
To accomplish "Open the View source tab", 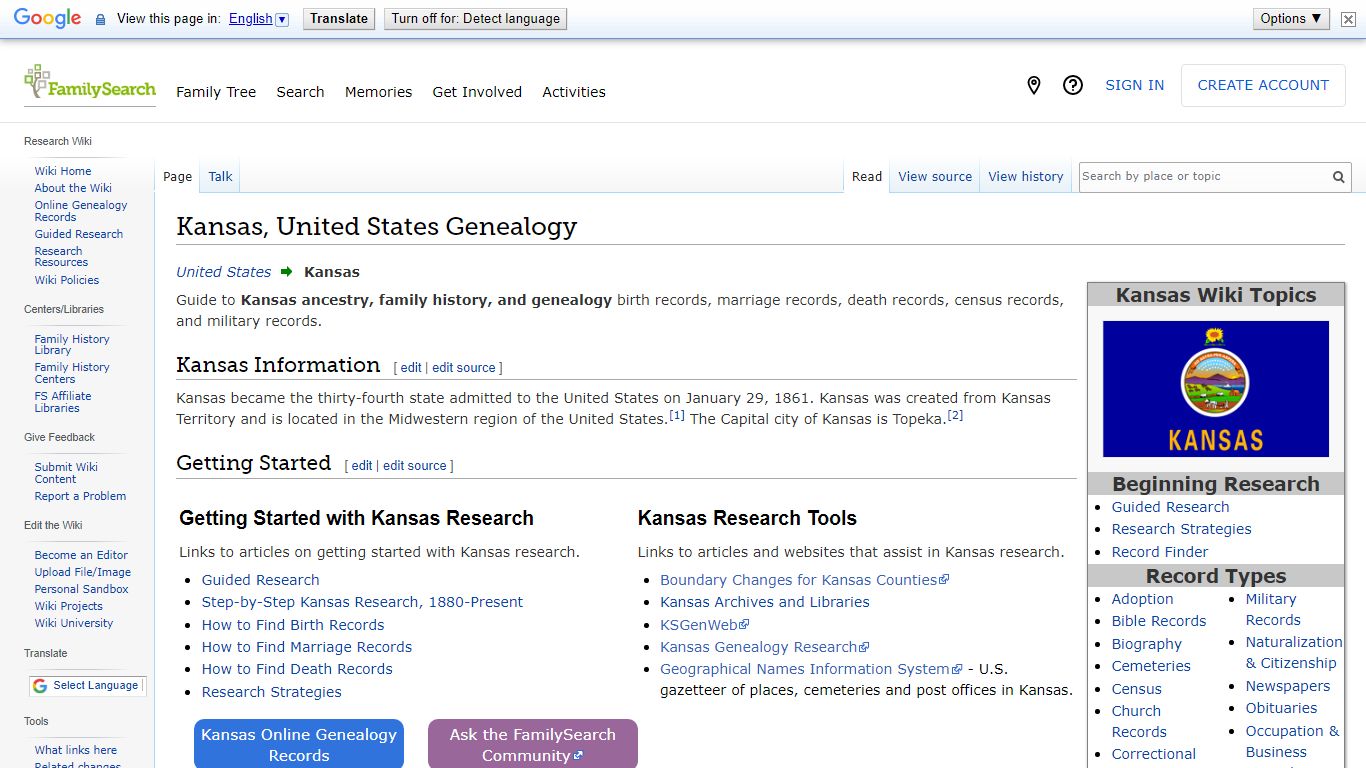I will pos(935,177).
